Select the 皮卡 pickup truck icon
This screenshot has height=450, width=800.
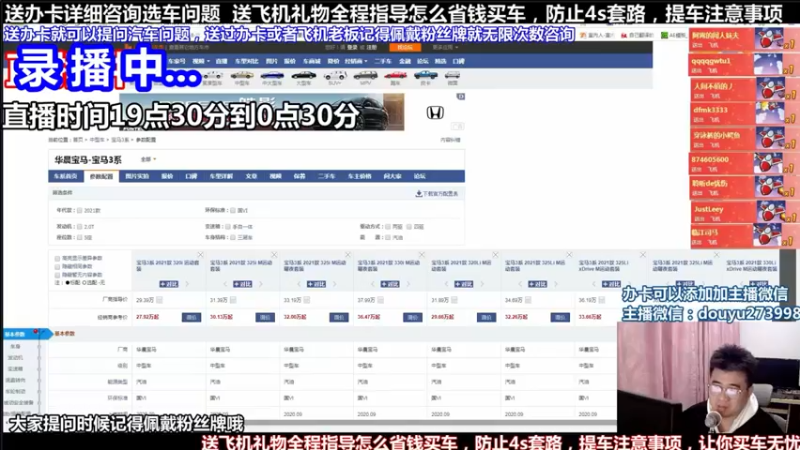(x=426, y=76)
